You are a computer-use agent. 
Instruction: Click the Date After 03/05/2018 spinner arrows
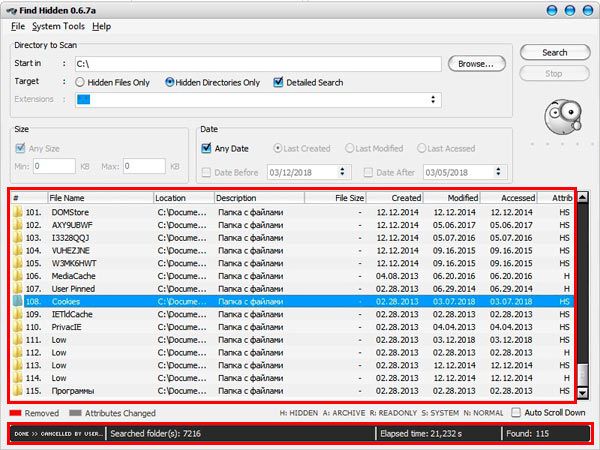click(x=498, y=172)
